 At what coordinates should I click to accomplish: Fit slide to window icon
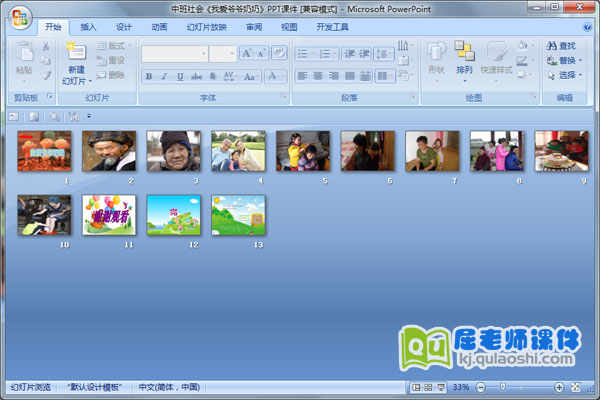click(x=576, y=387)
